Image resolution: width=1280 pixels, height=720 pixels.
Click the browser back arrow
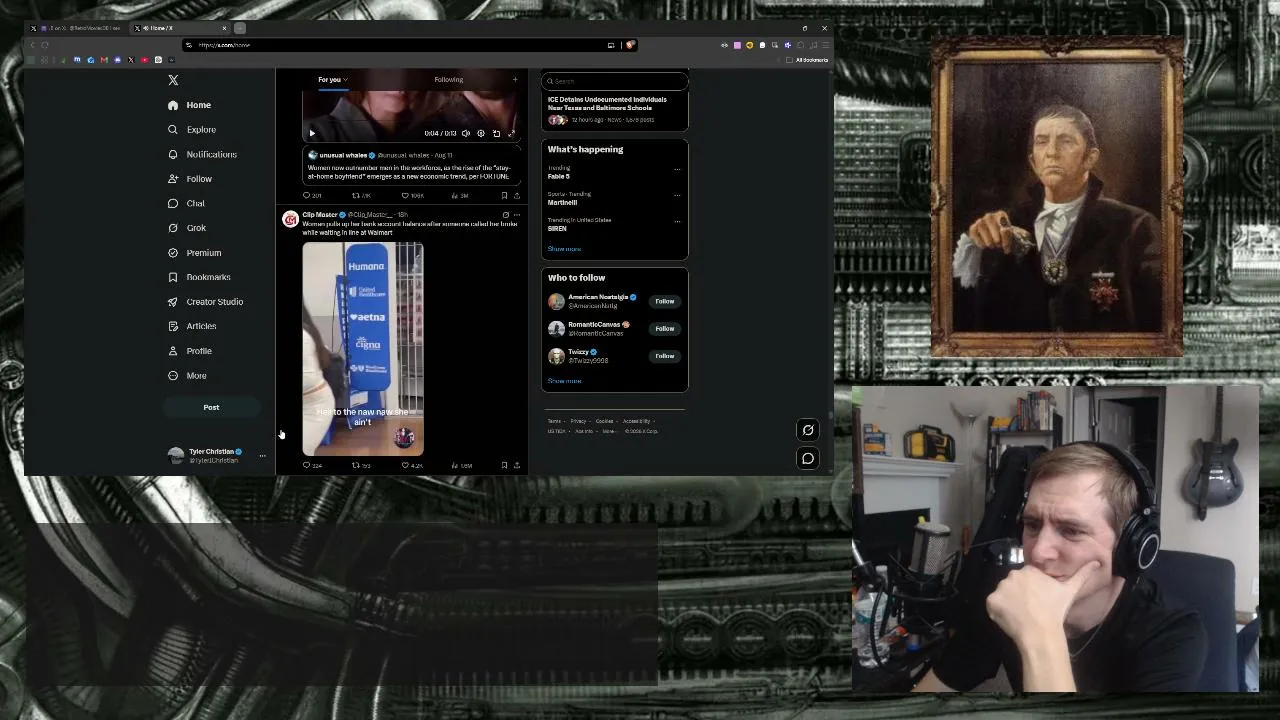click(x=32, y=45)
